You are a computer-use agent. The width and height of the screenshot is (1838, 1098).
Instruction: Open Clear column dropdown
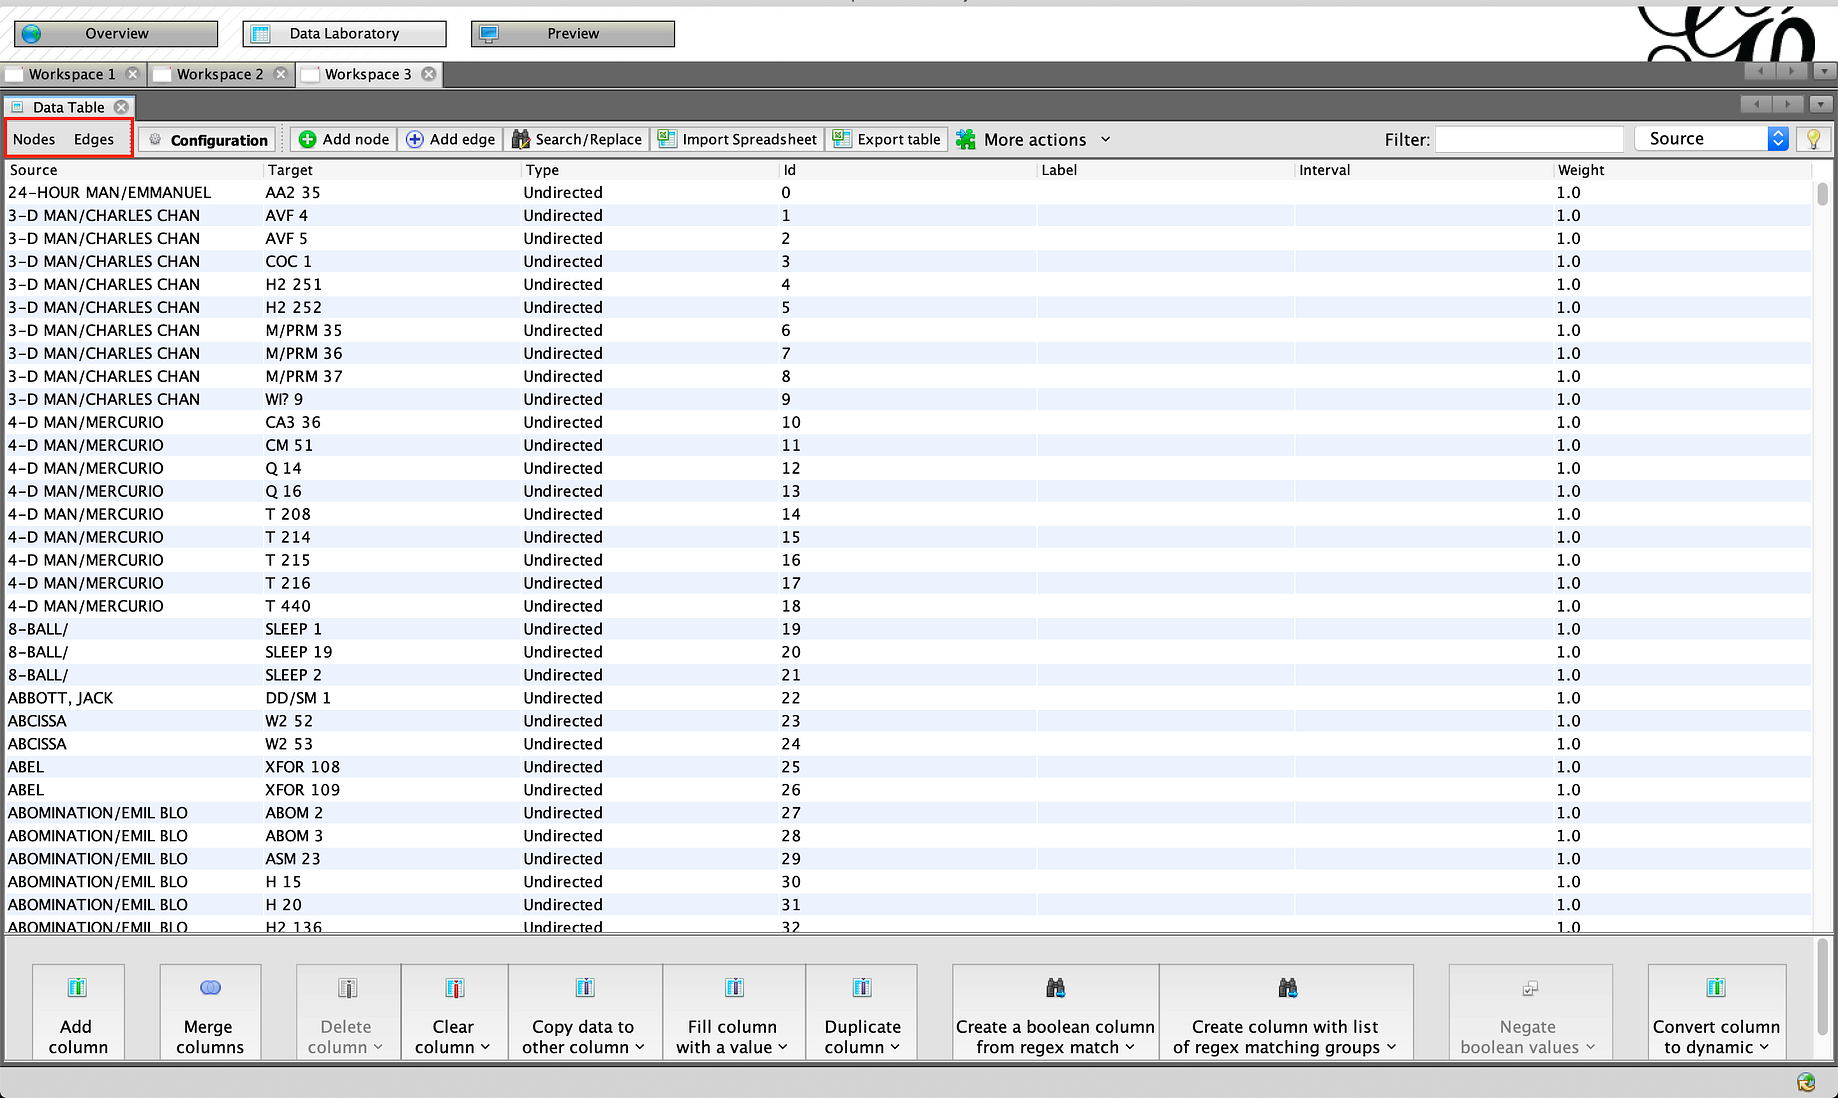coord(454,1012)
